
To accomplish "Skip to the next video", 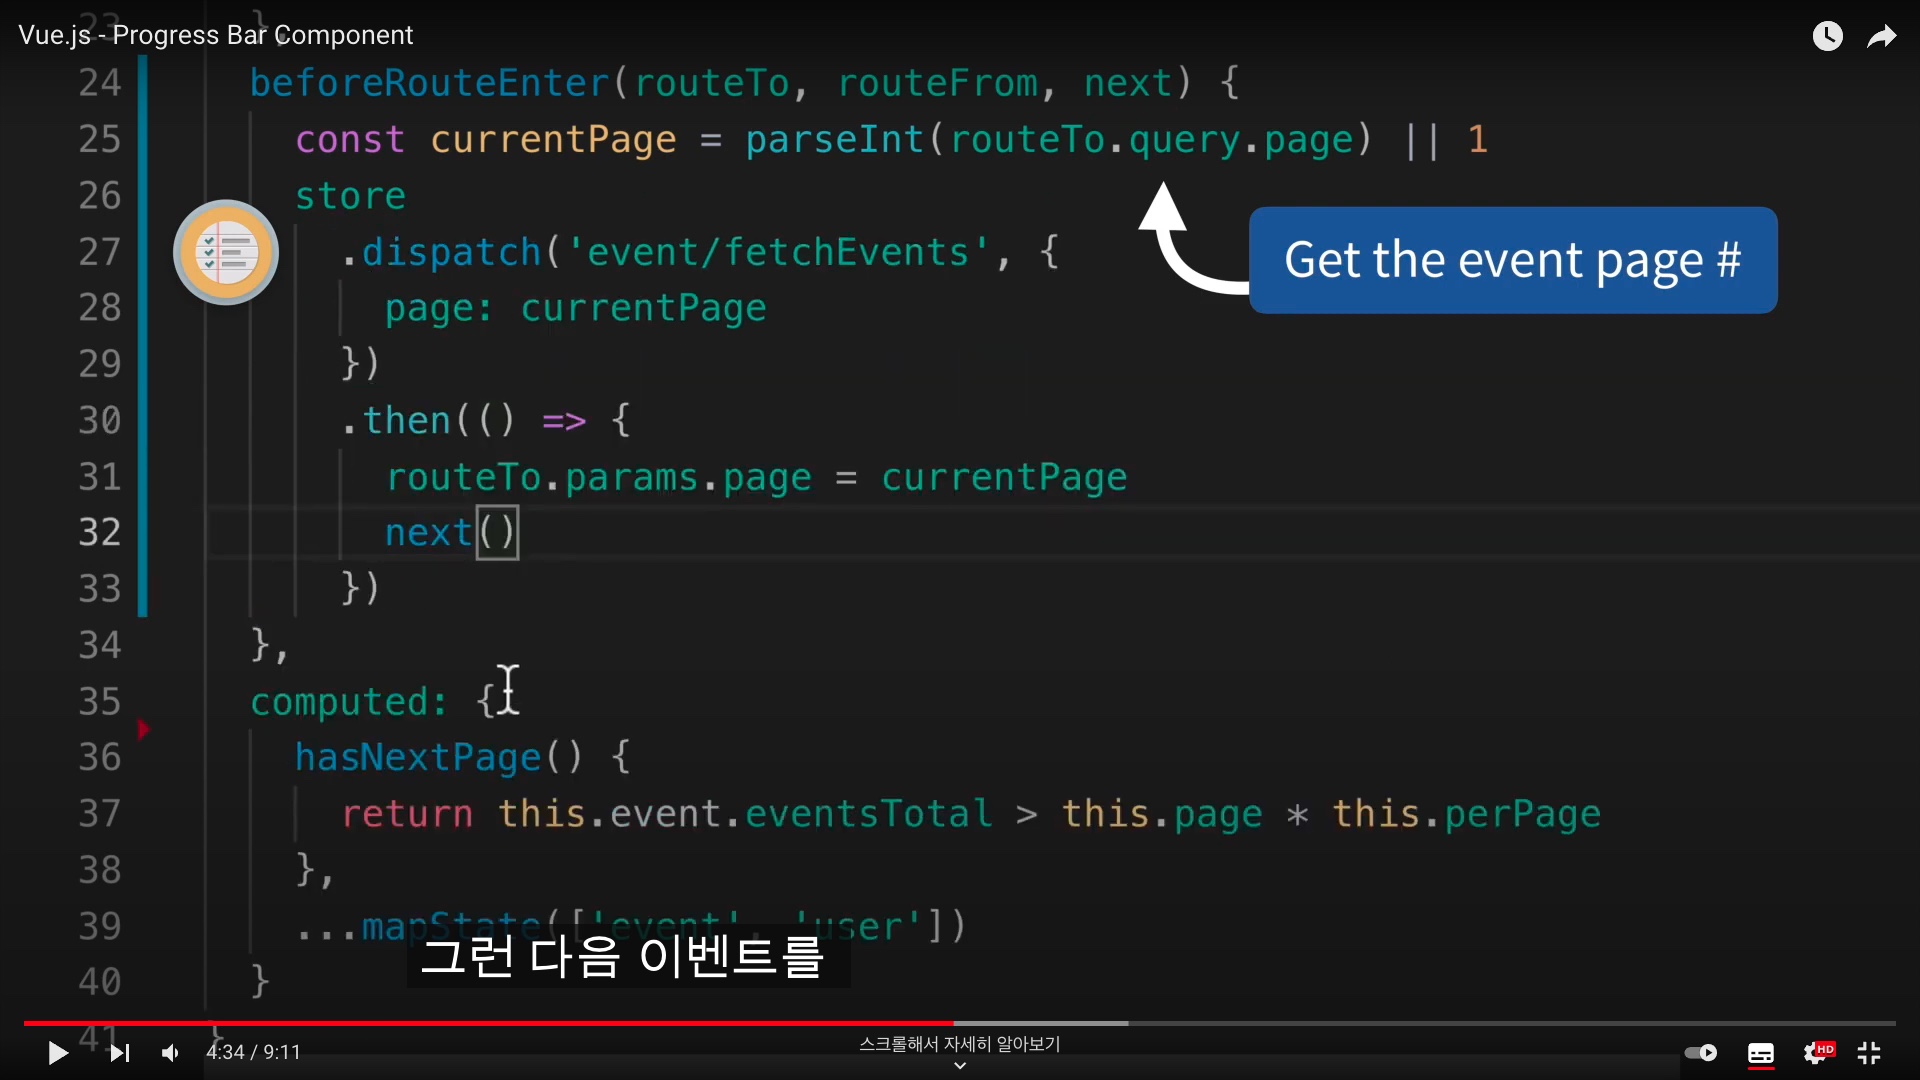I will [120, 1053].
